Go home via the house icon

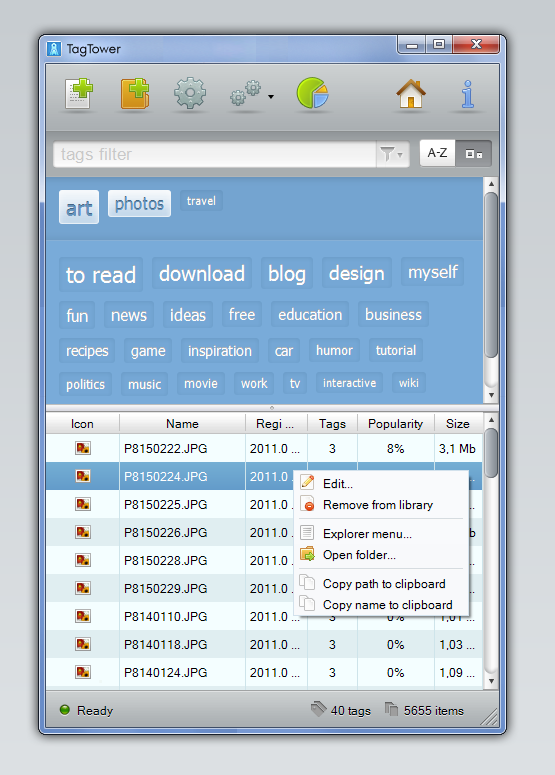tap(411, 93)
